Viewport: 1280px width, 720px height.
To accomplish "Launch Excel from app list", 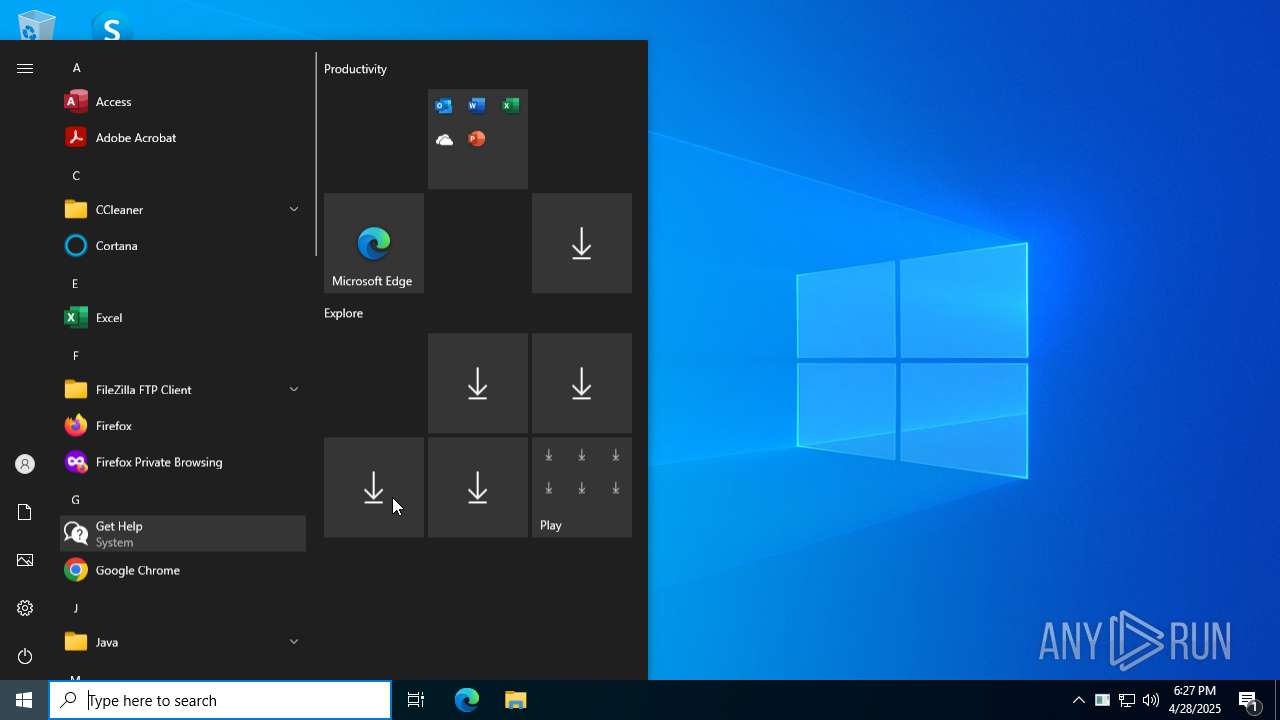I will [x=183, y=317].
